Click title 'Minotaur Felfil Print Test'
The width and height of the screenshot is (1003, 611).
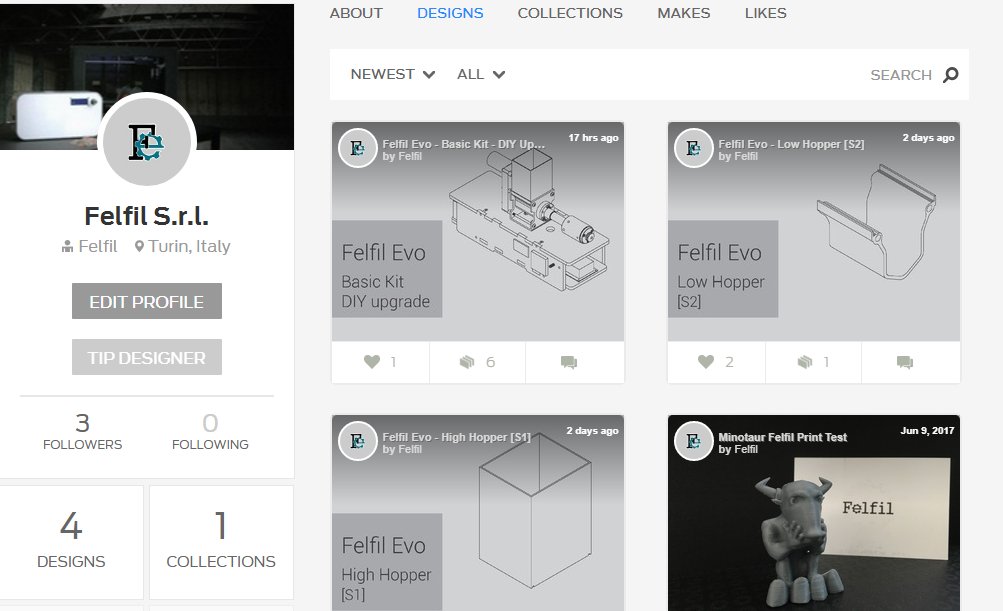tap(782, 437)
